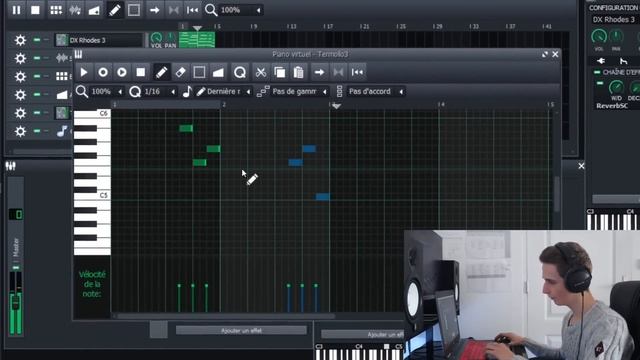
Task: Mute the third track in song editor
Action: pyautogui.click(x=37, y=76)
